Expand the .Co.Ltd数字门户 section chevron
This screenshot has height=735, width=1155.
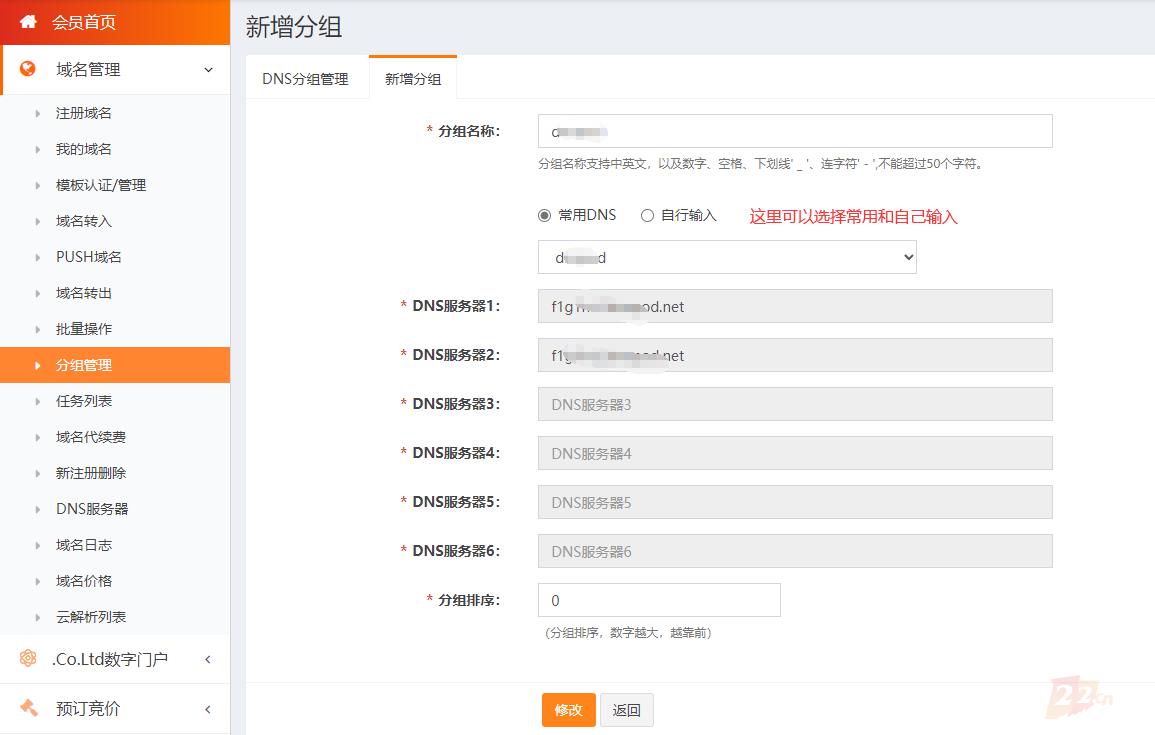pyautogui.click(x=207, y=659)
